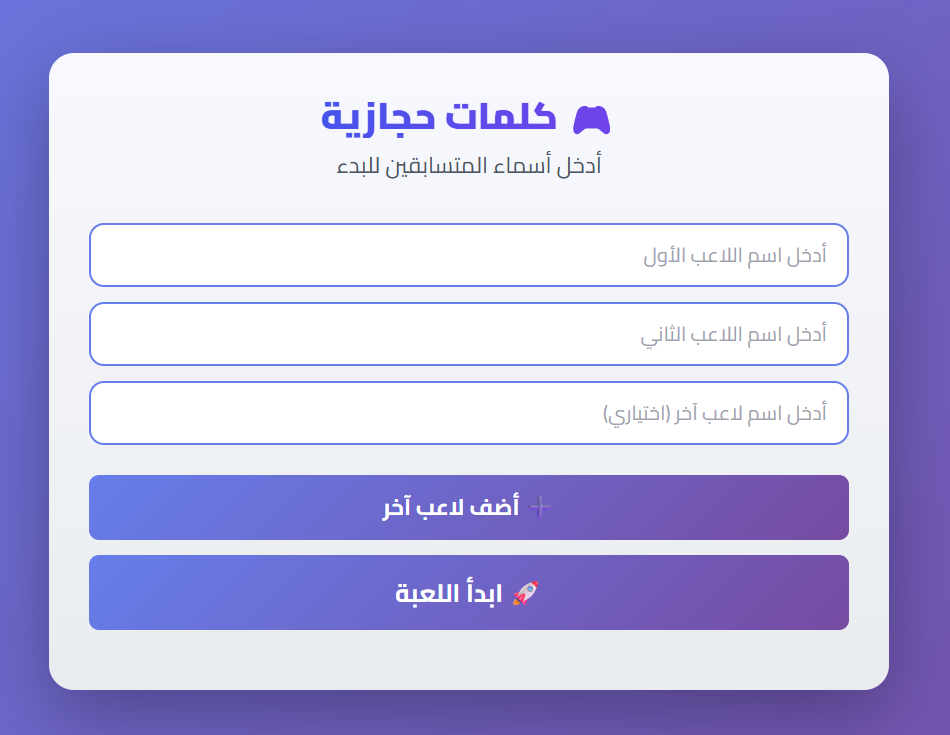Click the purple gradient page background
Viewport: 950px width, 735px height.
pyautogui.click(x=25, y=367)
